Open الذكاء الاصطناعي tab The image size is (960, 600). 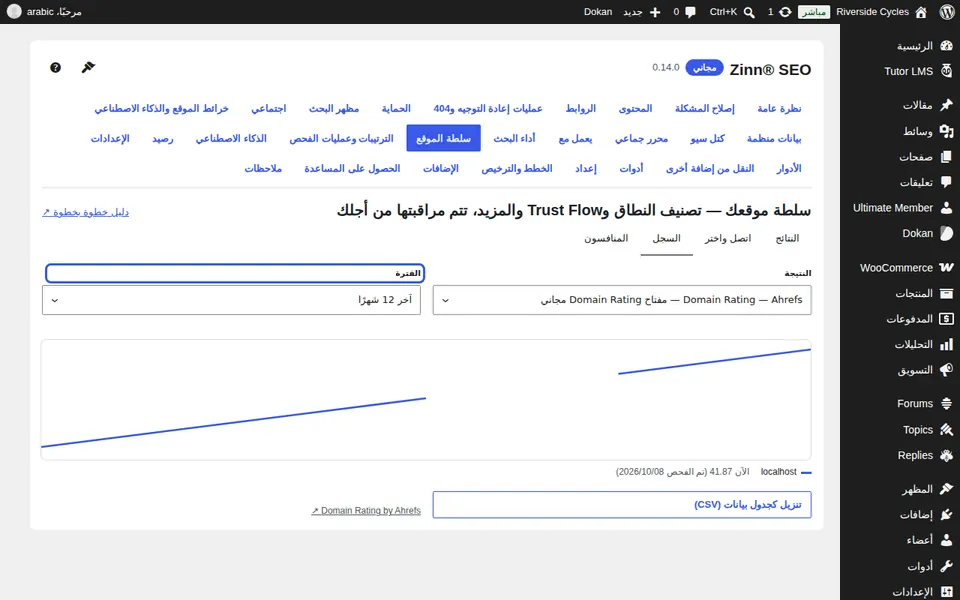click(x=231, y=138)
